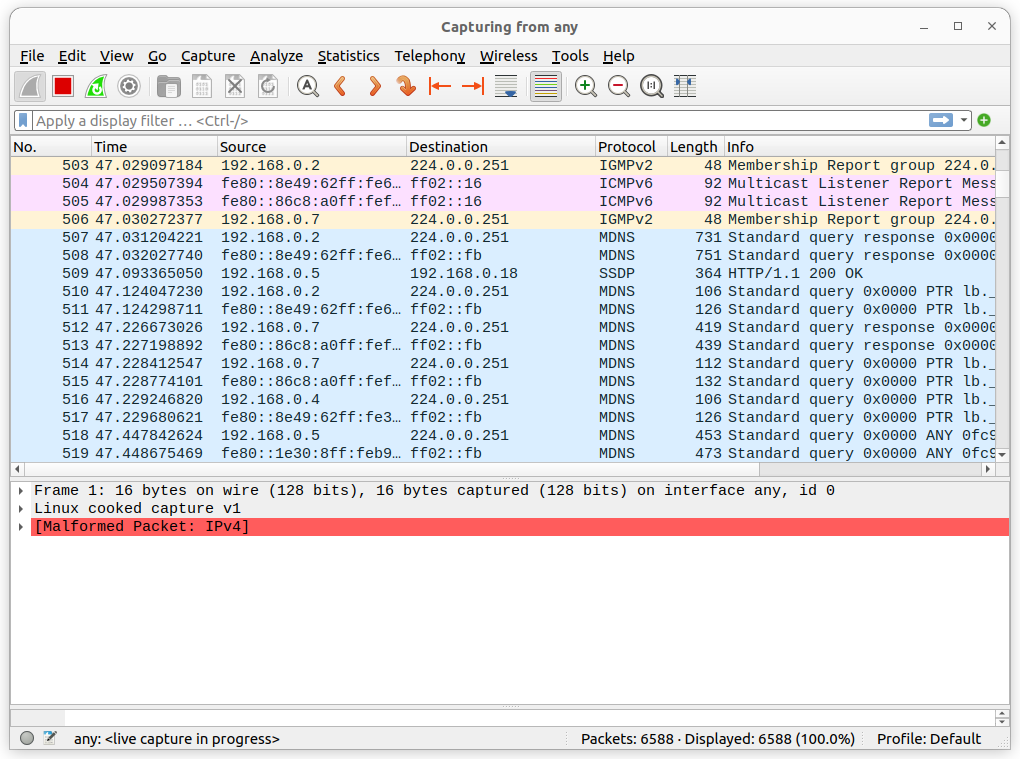Open the Edit menu
Screen dimensions: 1020x759
click(x=72, y=56)
